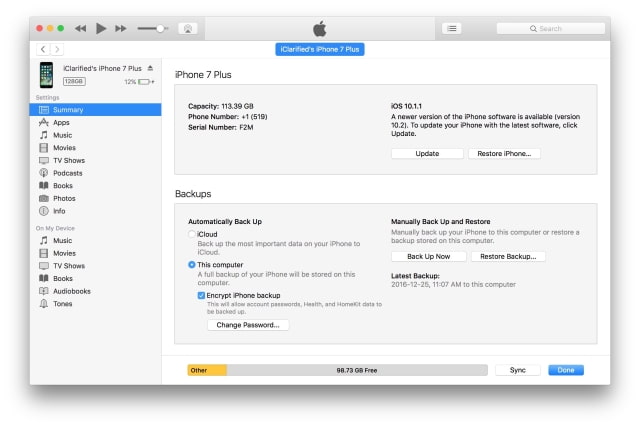
Task: Open Info in the sidebar
Action: pos(96,211)
